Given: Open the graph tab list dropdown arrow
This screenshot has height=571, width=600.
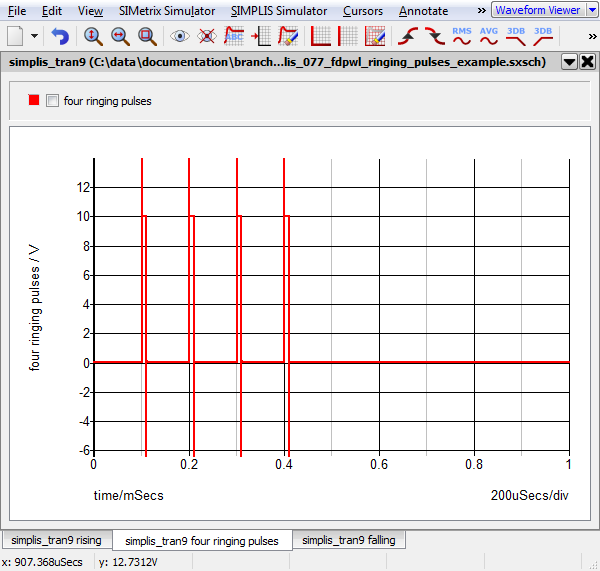Looking at the screenshot, I should coord(569,61).
